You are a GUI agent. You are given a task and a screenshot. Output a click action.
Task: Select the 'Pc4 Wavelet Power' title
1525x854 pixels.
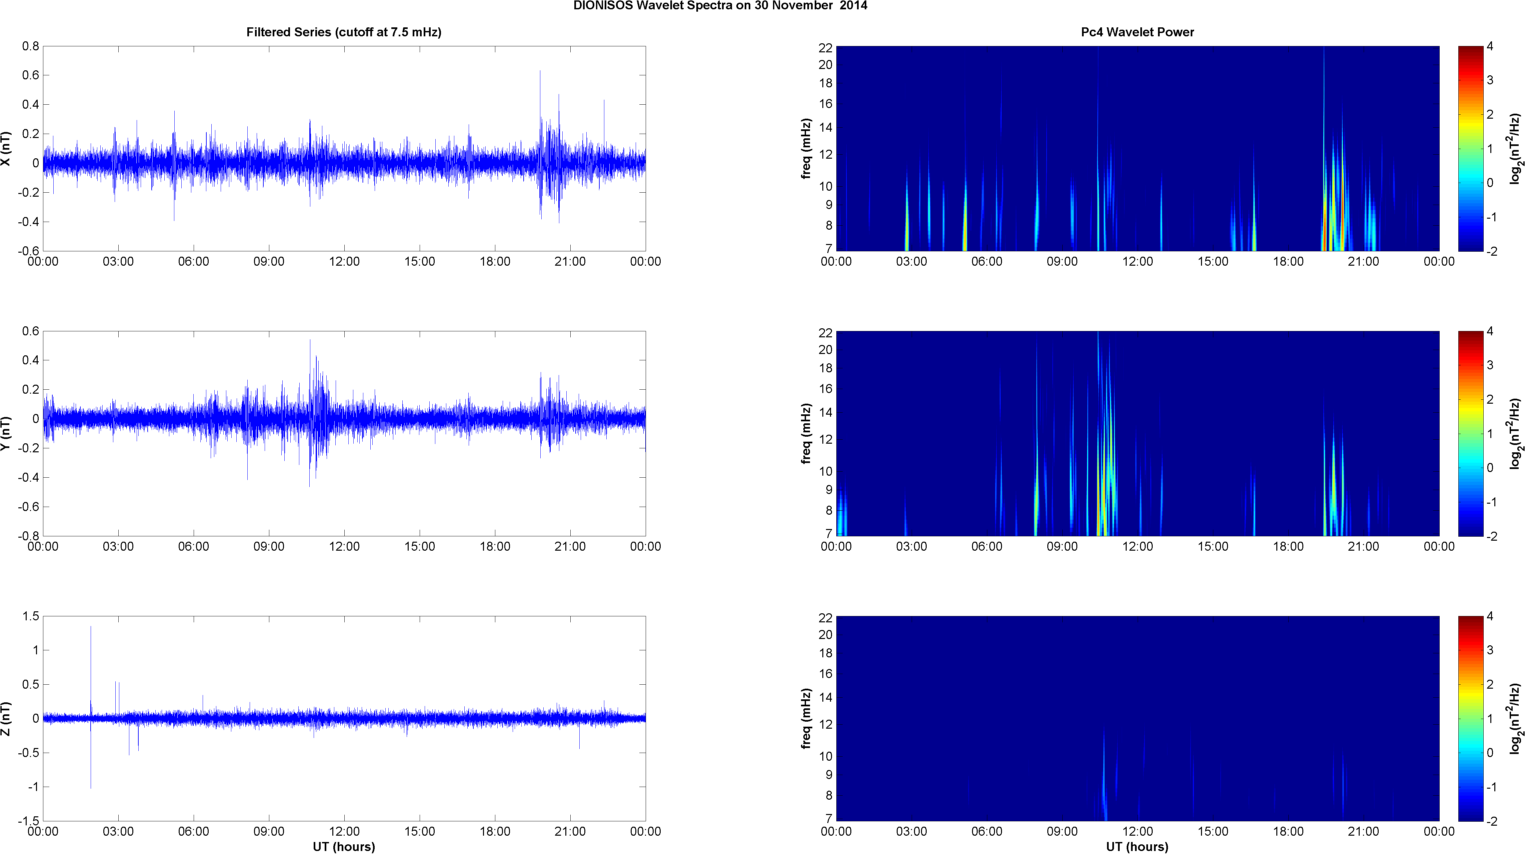(1137, 32)
